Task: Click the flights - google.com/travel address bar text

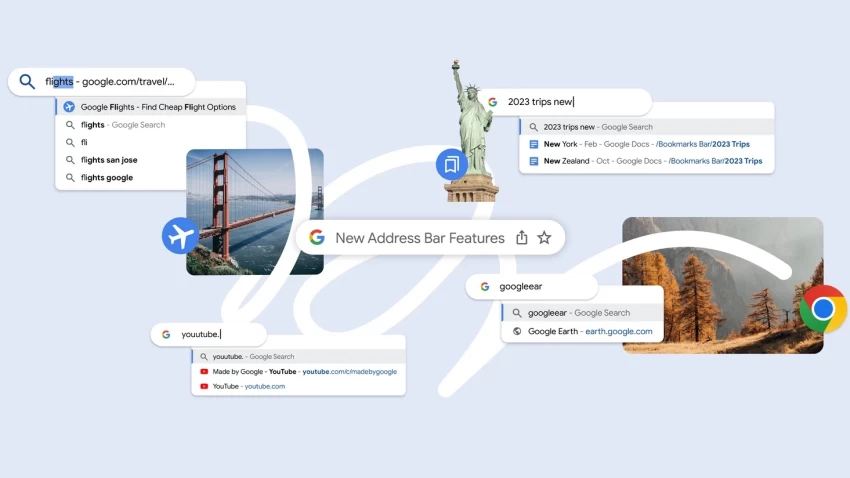Action: click(x=110, y=82)
